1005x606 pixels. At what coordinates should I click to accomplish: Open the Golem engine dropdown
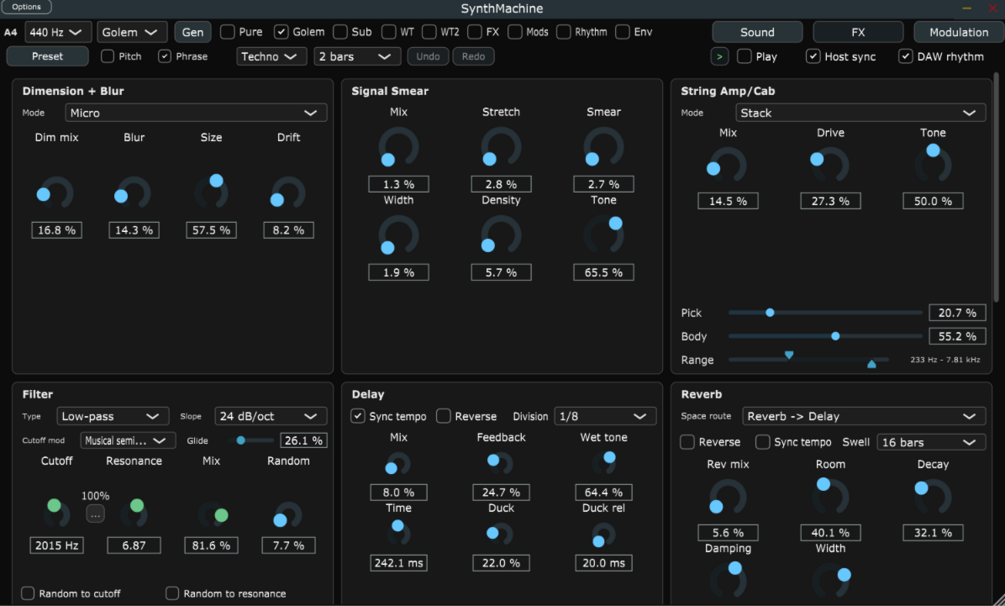[131, 32]
